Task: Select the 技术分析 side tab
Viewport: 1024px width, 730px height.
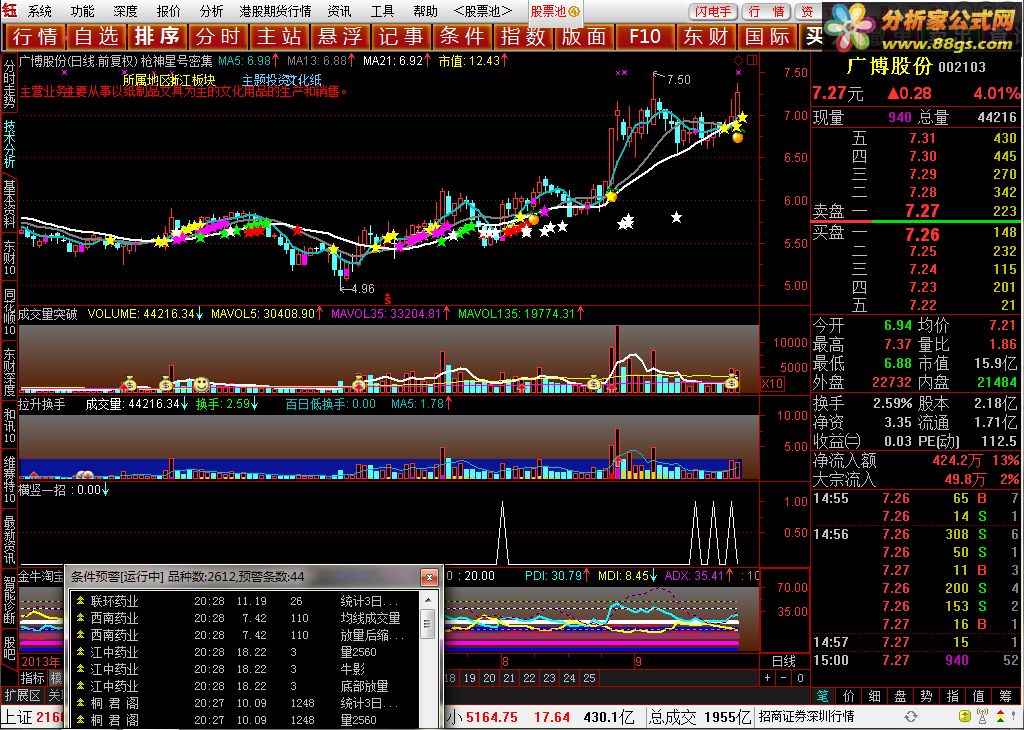Action: [9, 144]
